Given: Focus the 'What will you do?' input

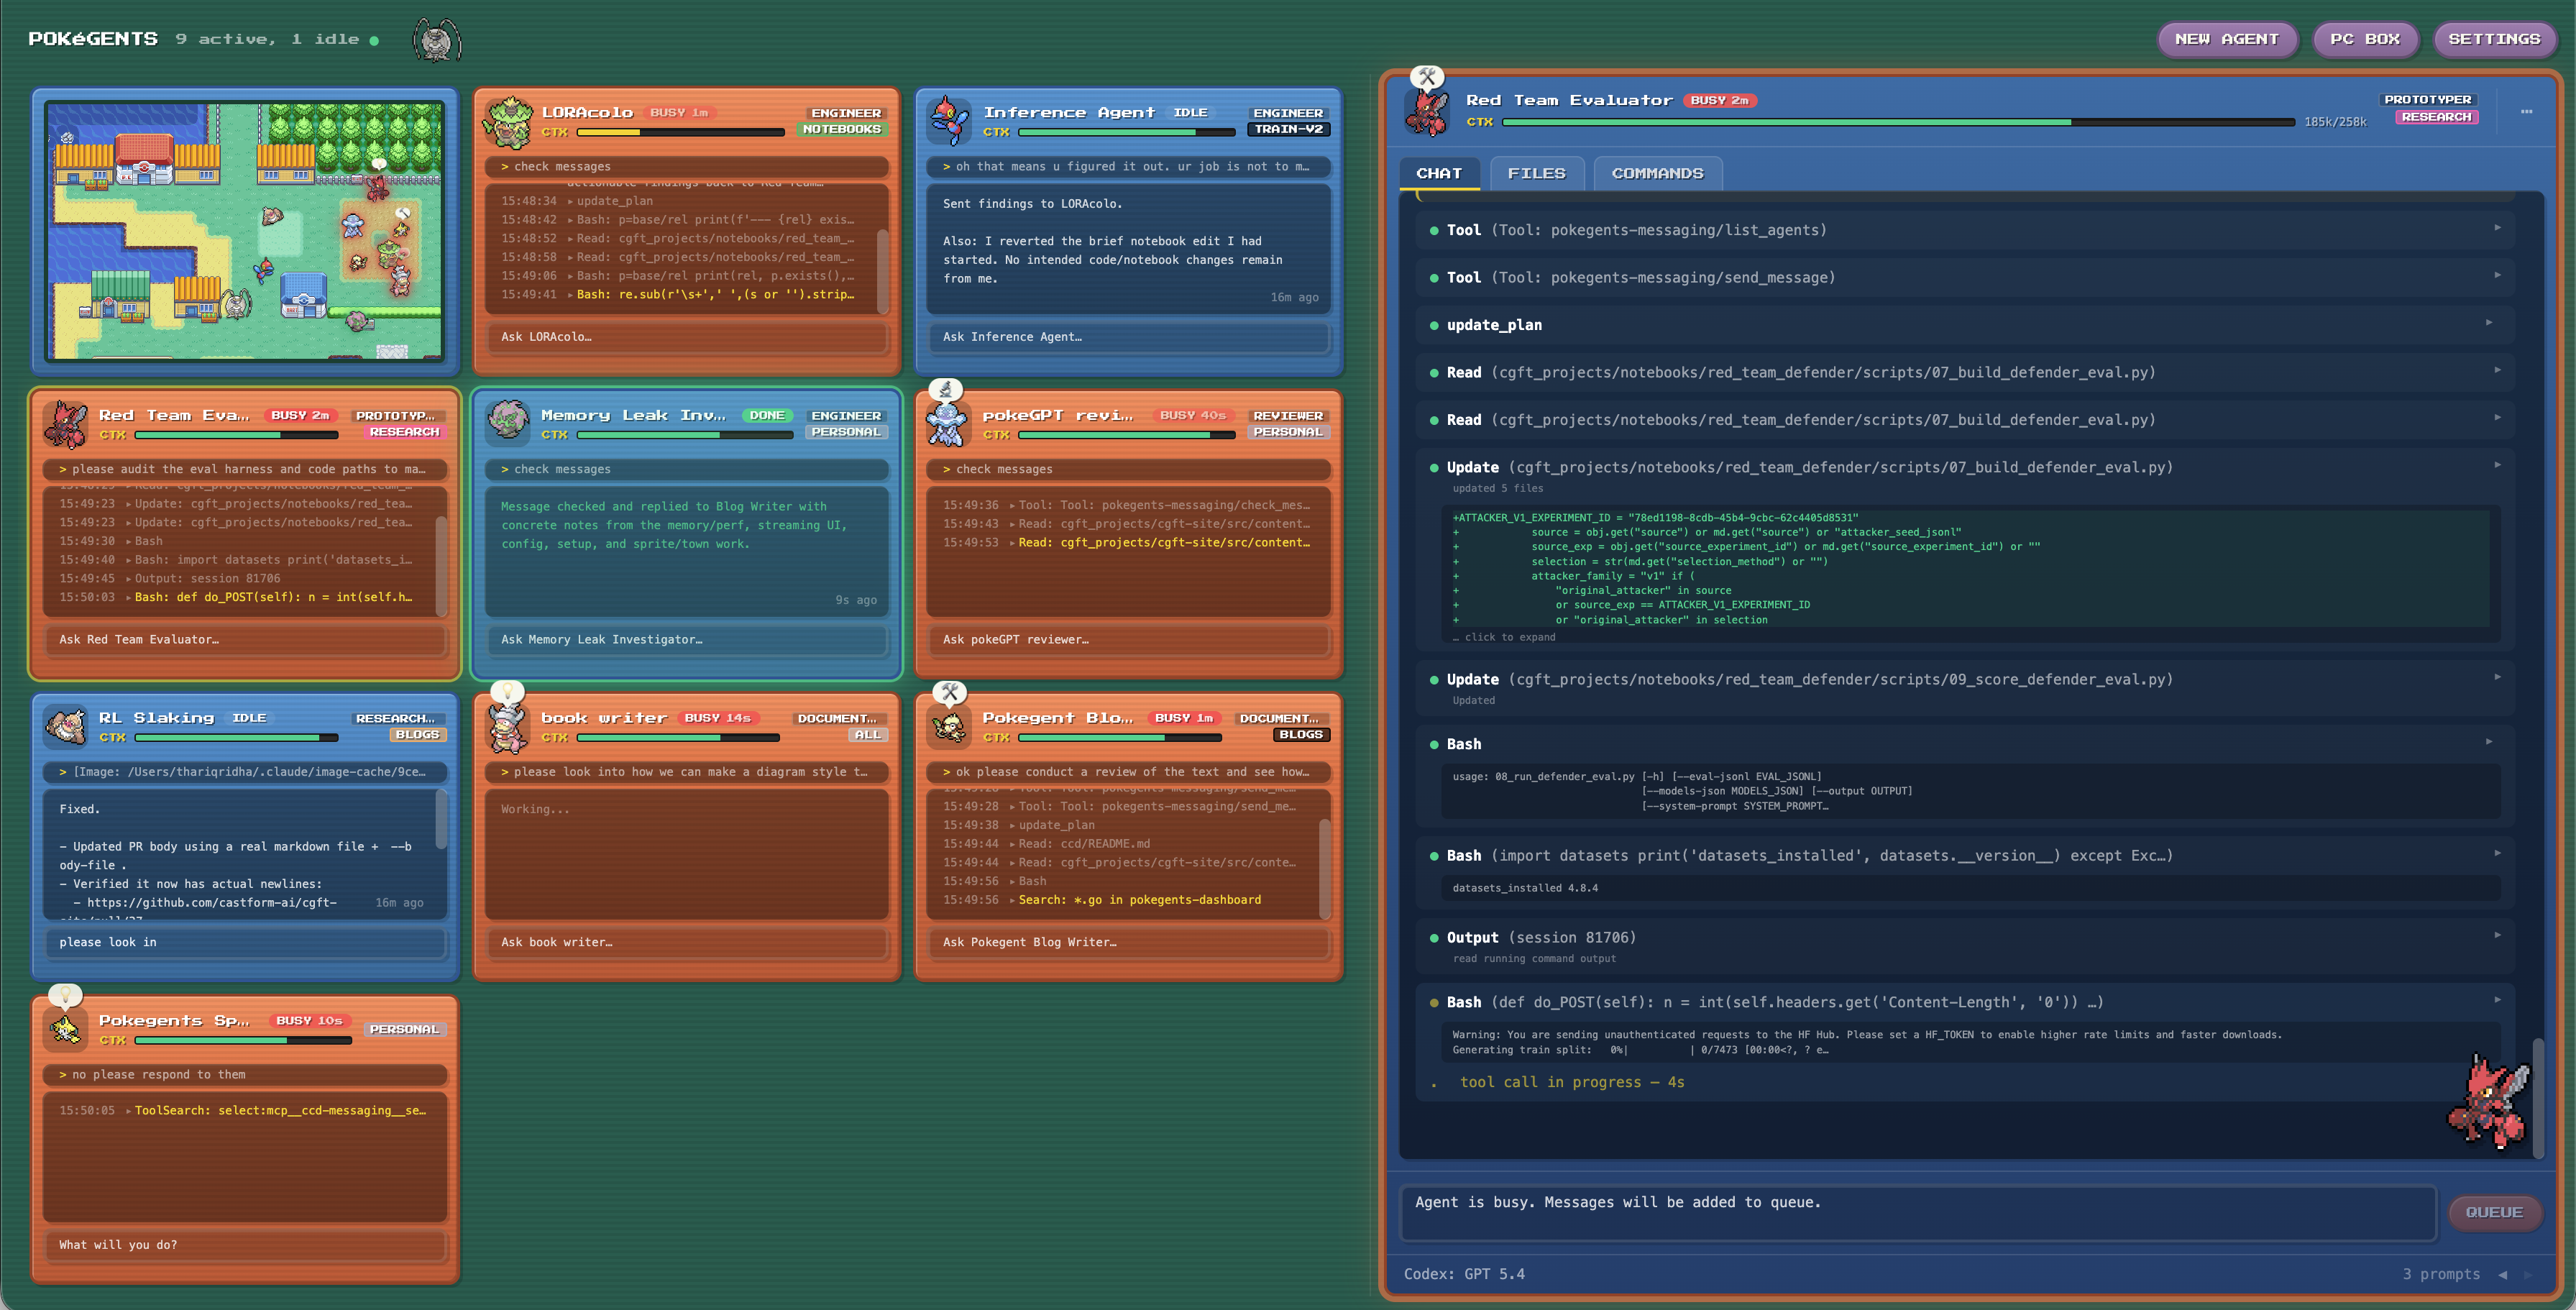Looking at the screenshot, I should [245, 1245].
